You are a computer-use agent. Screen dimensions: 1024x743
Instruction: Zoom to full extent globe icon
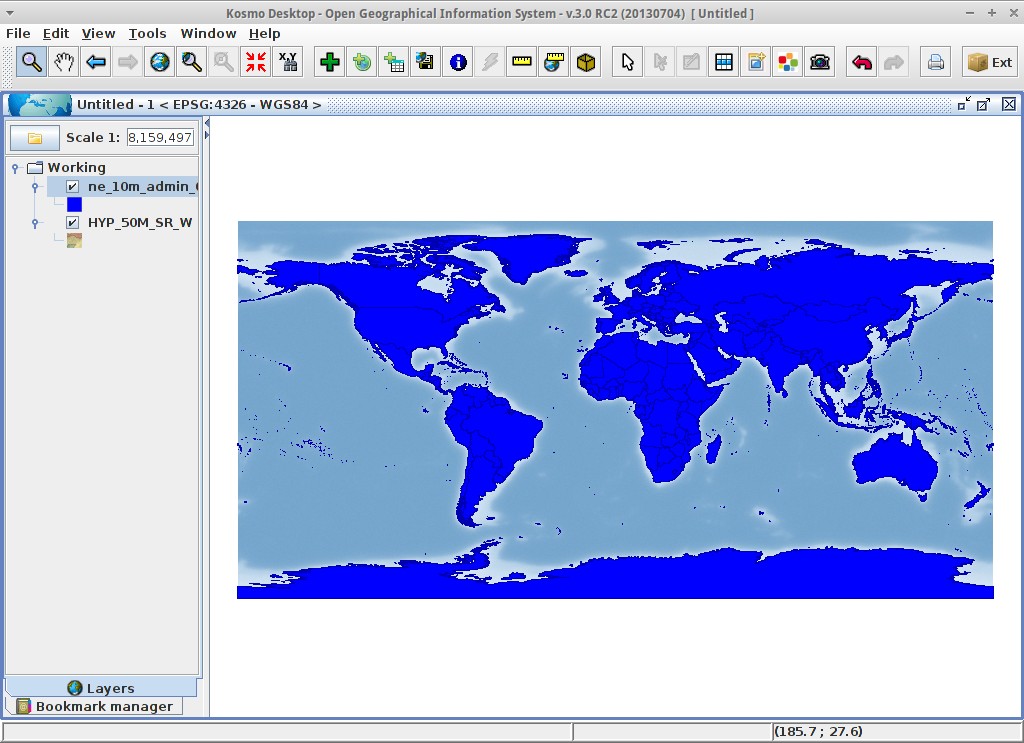[x=160, y=62]
